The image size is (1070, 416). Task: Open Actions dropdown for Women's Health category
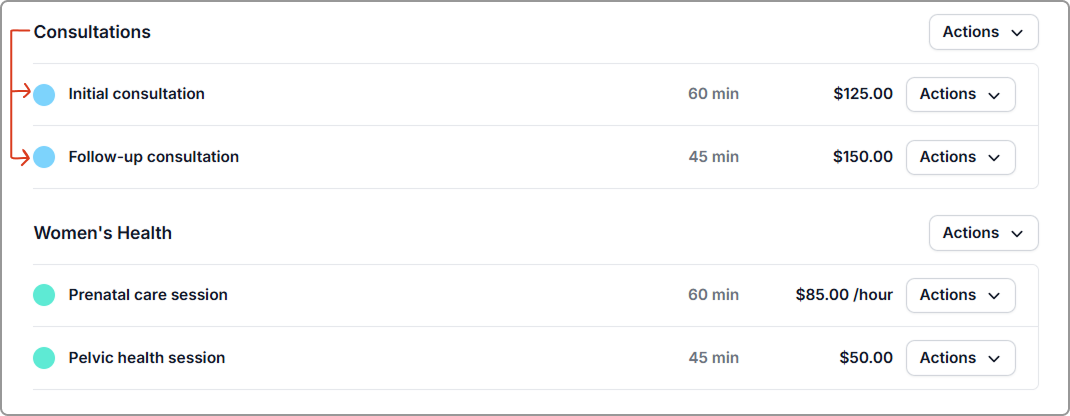click(x=983, y=233)
